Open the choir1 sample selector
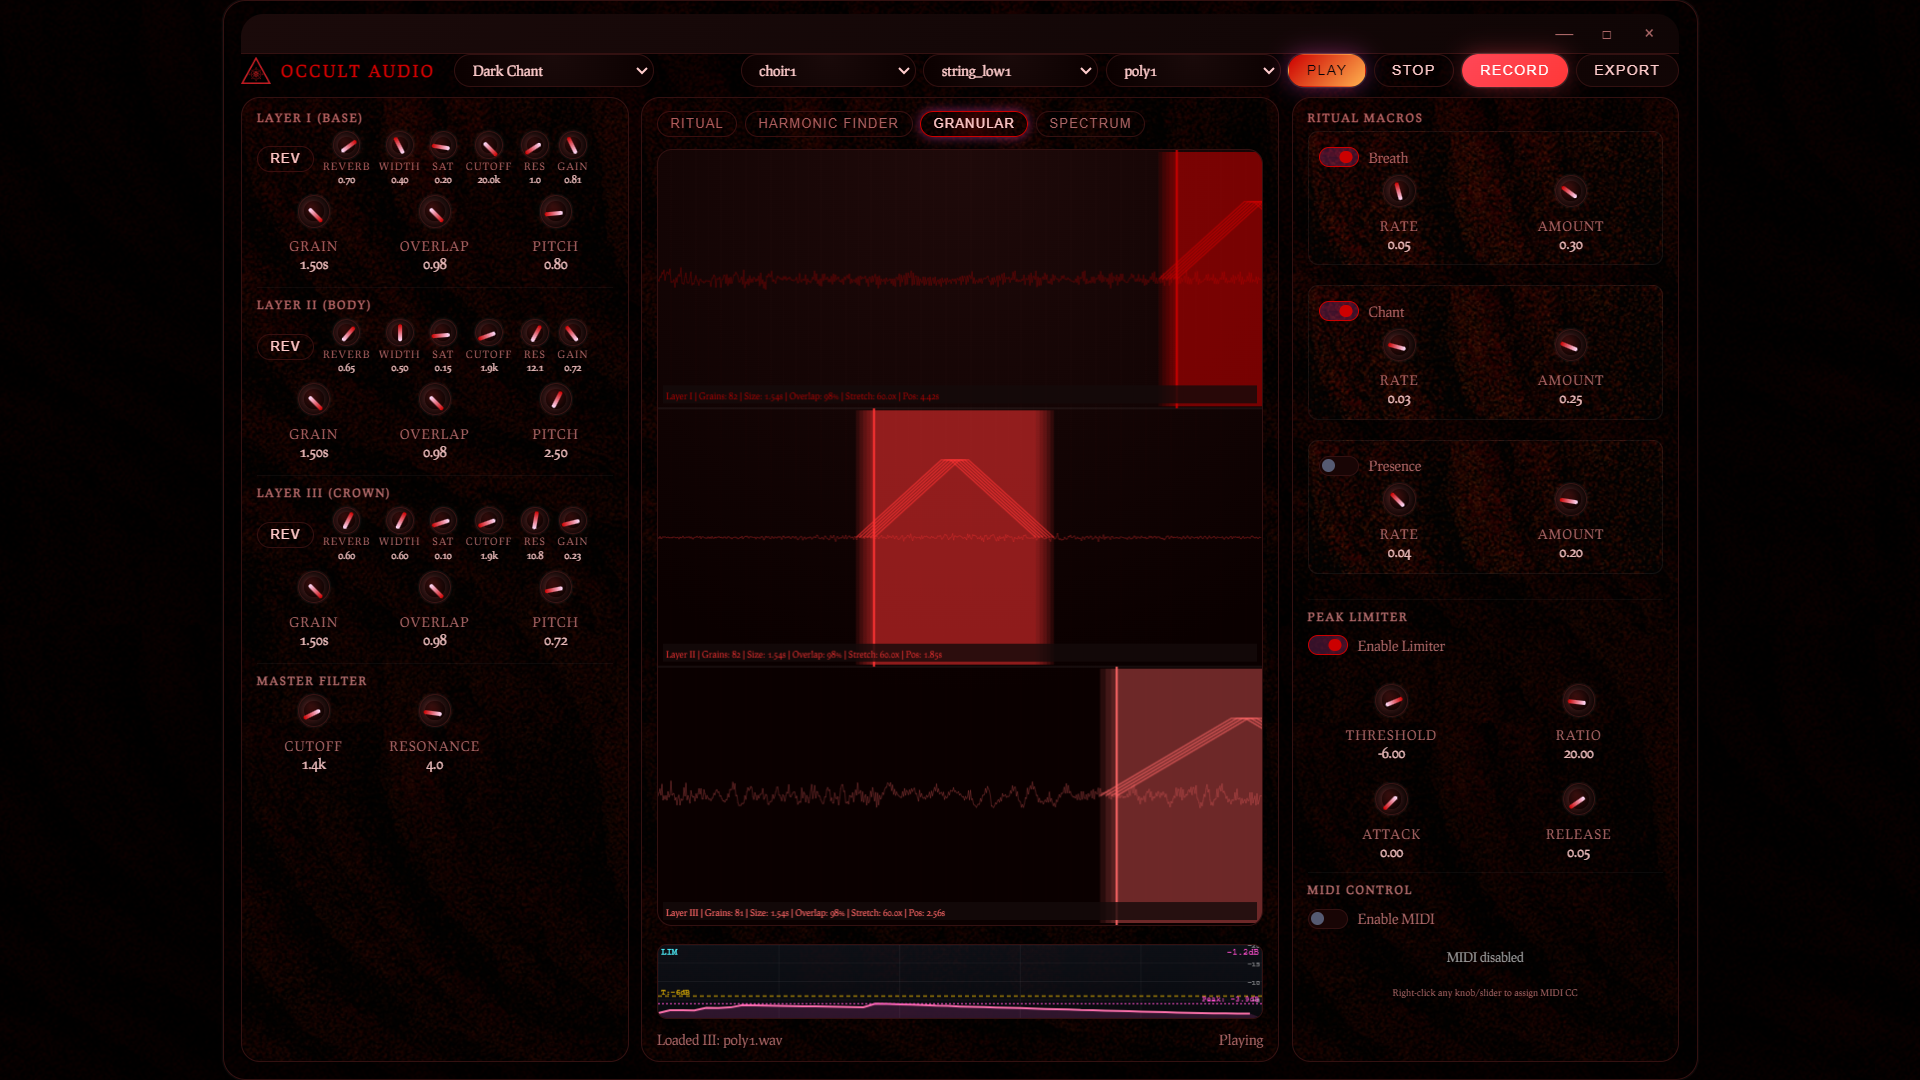Image resolution: width=1920 pixels, height=1080 pixels. [x=828, y=70]
